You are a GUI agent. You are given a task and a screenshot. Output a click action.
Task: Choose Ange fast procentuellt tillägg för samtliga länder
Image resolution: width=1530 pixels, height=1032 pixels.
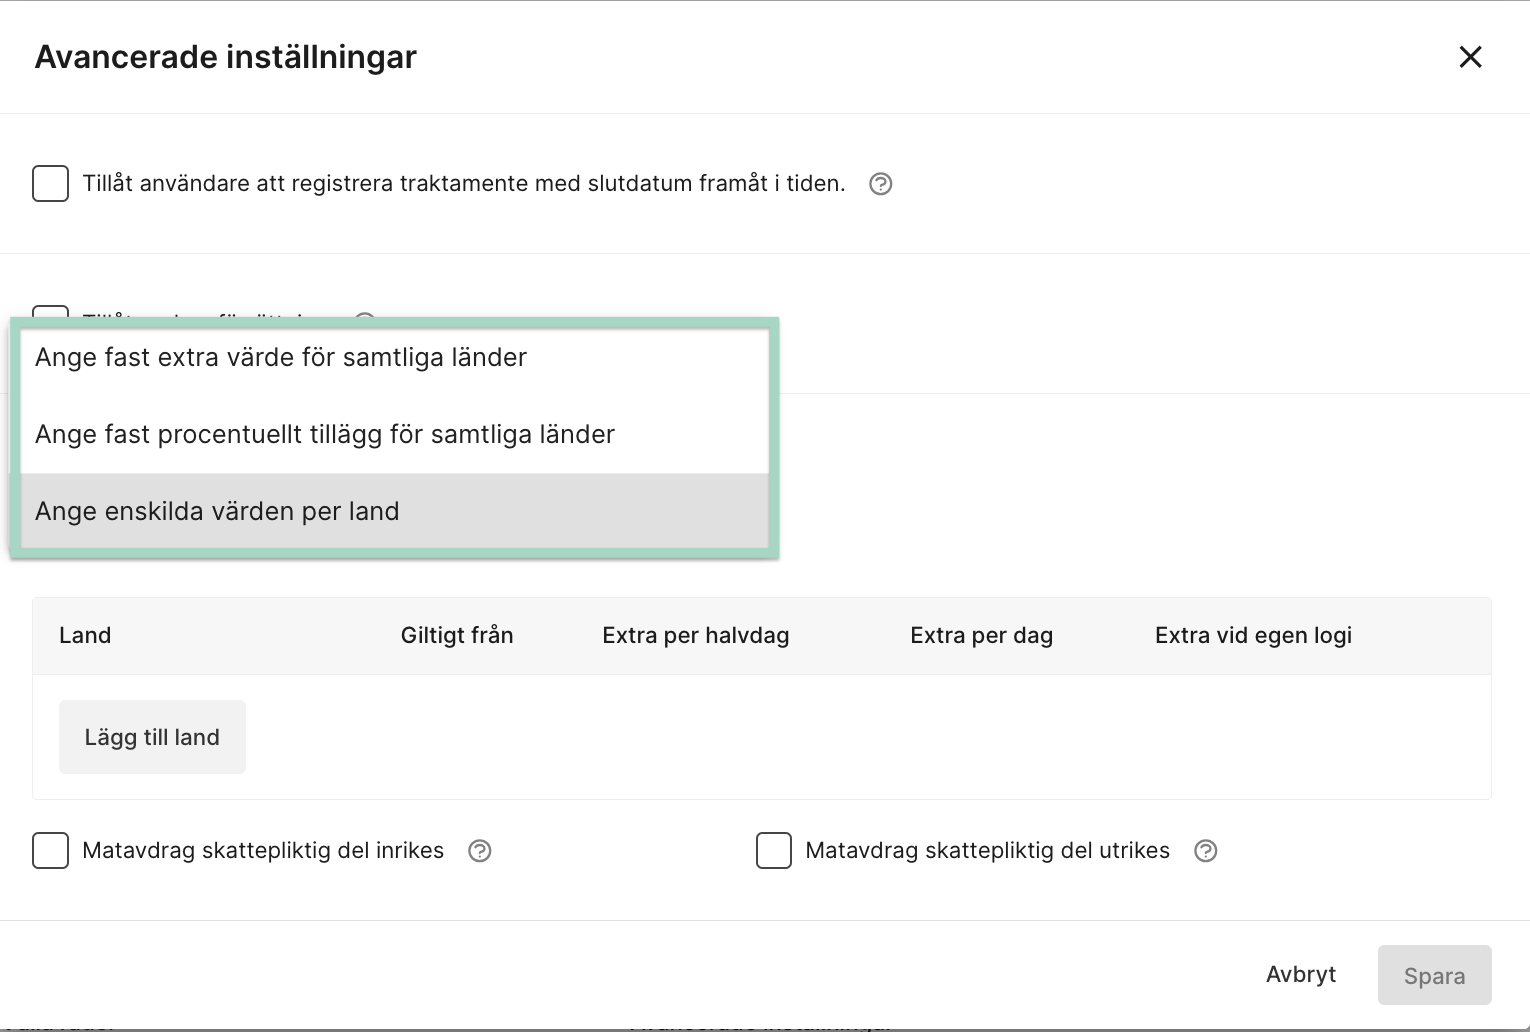(395, 434)
